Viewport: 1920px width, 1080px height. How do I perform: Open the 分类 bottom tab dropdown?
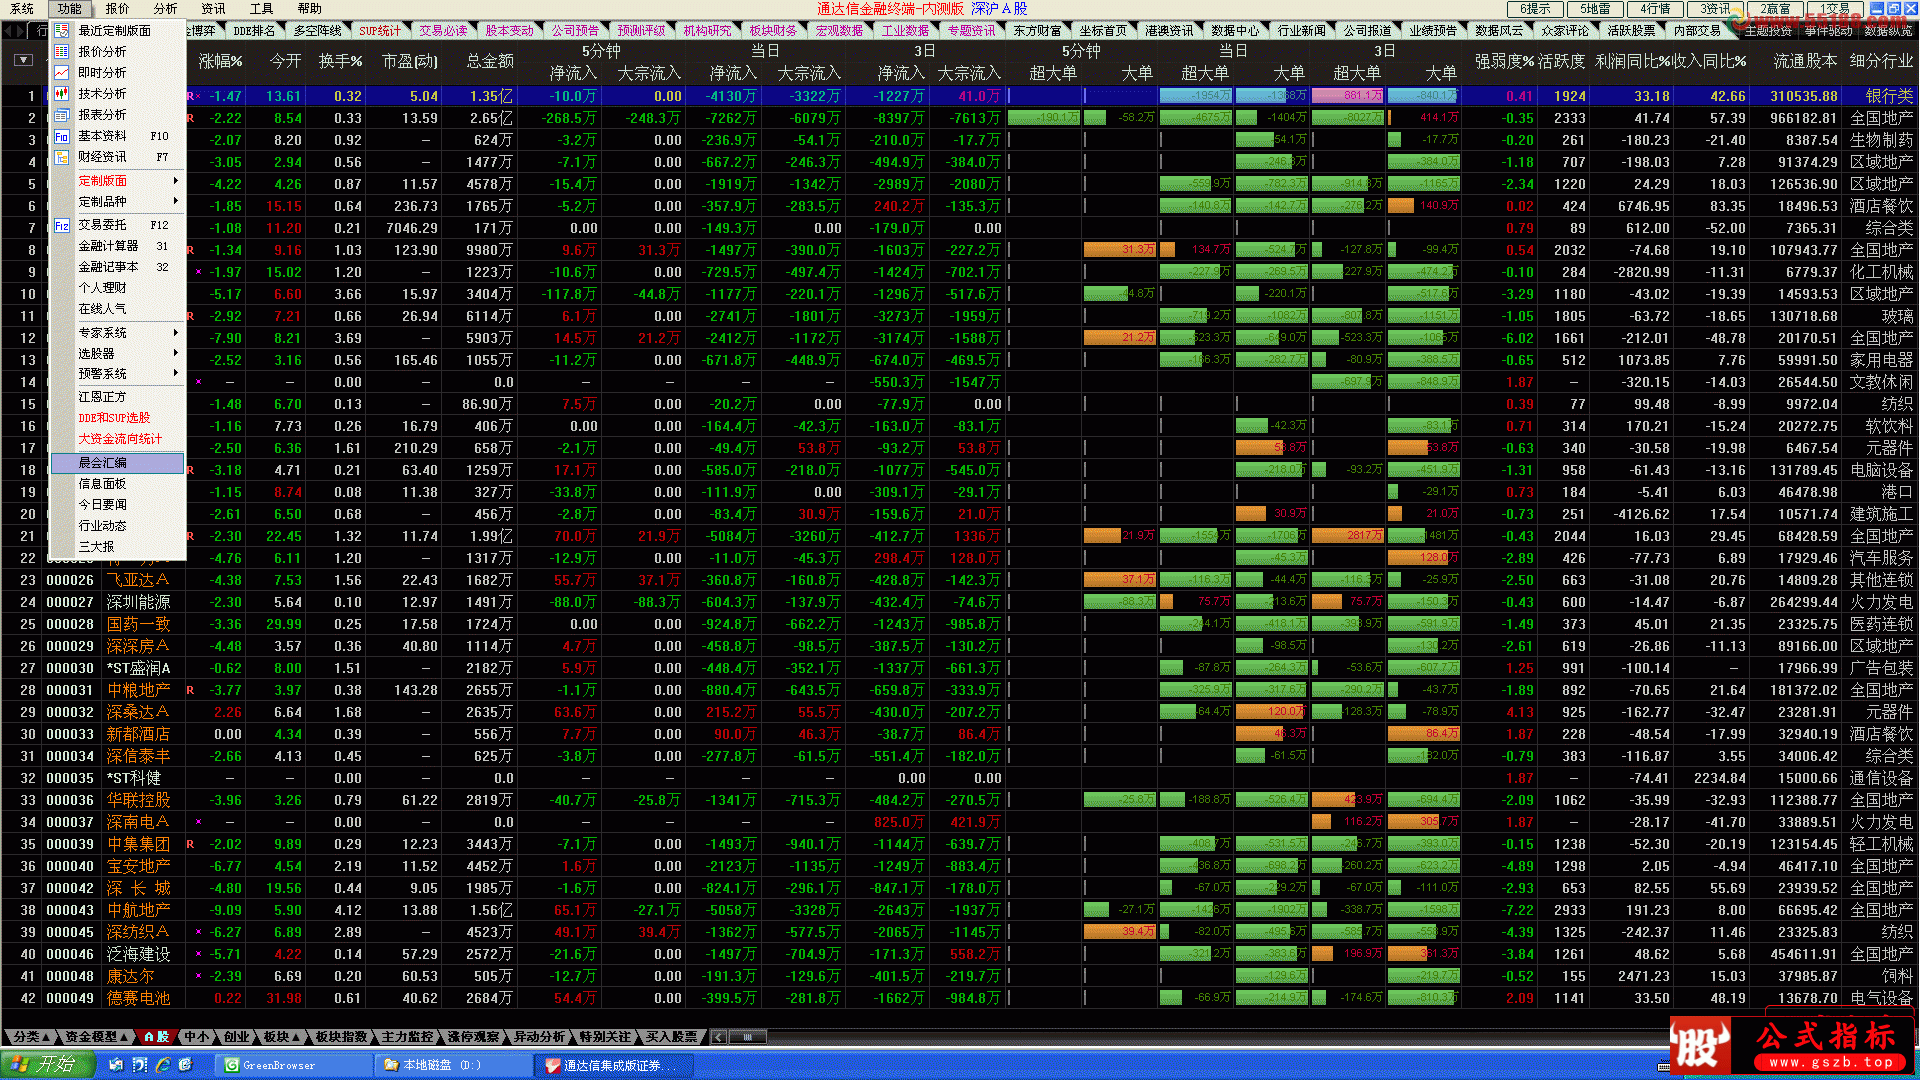pyautogui.click(x=46, y=1037)
